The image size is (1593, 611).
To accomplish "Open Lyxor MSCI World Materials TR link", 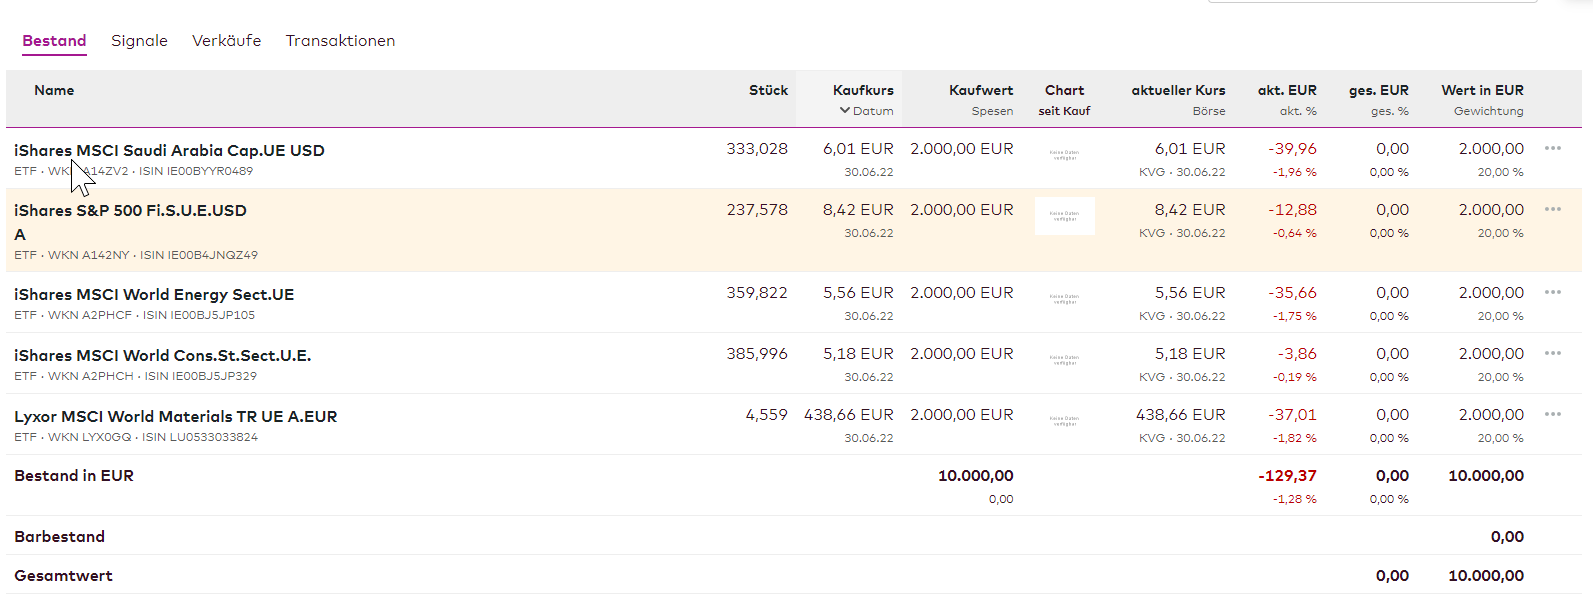I will pos(175,417).
